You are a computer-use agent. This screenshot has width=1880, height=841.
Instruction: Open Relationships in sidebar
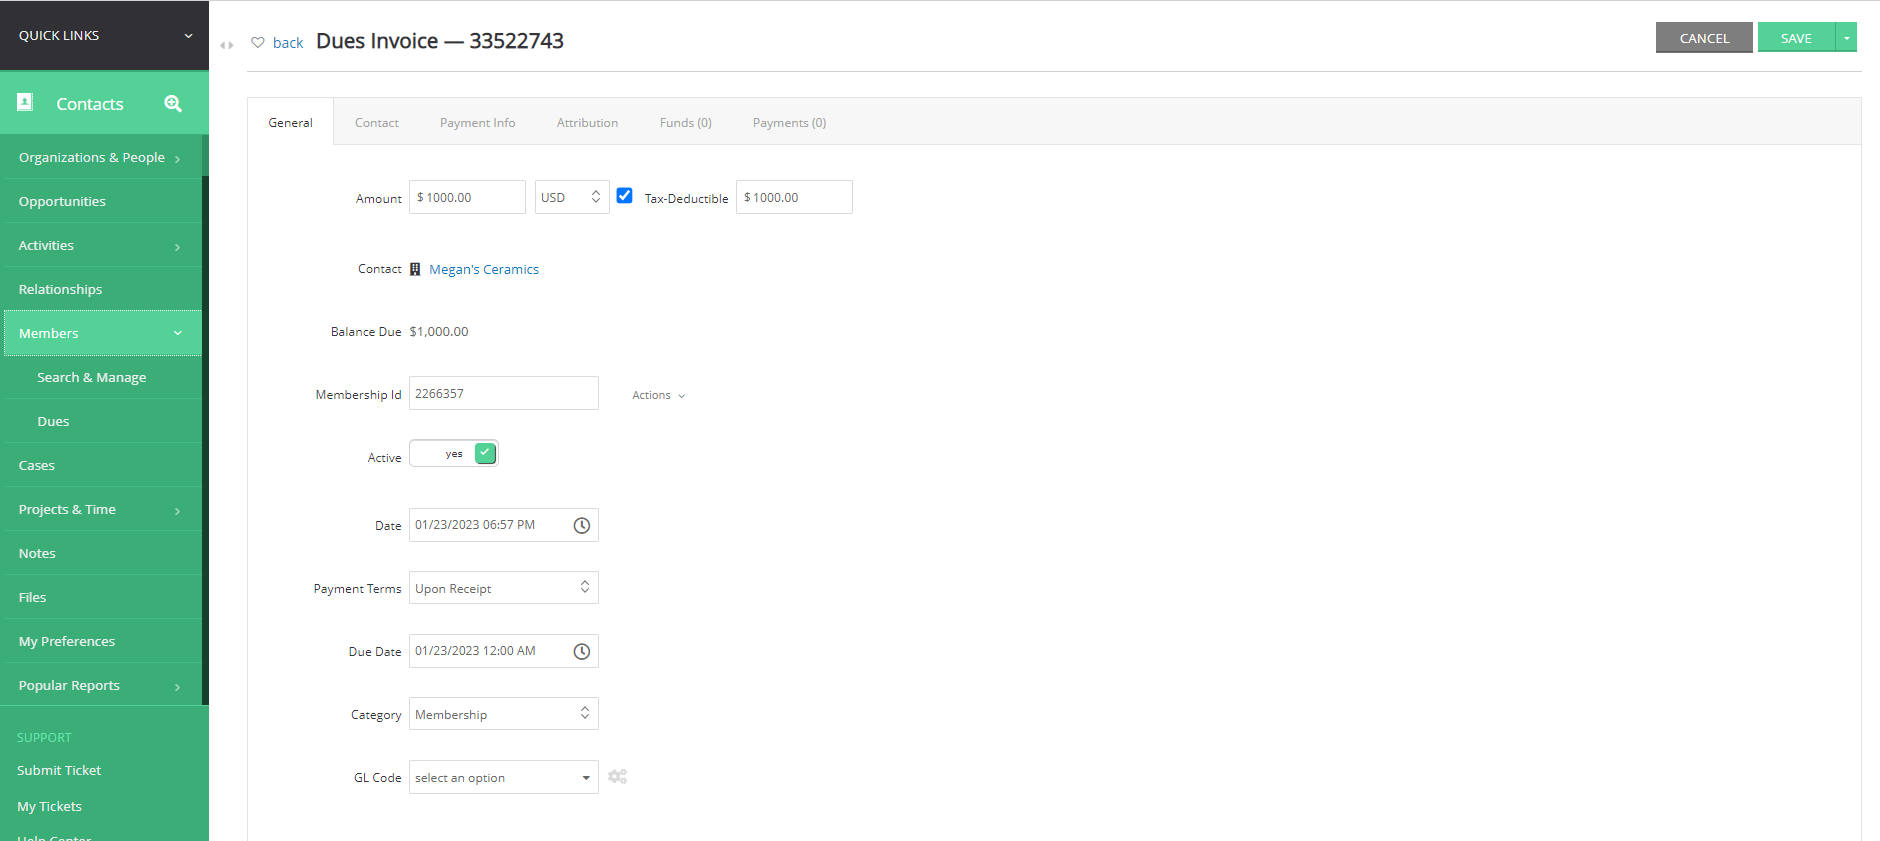coord(102,289)
